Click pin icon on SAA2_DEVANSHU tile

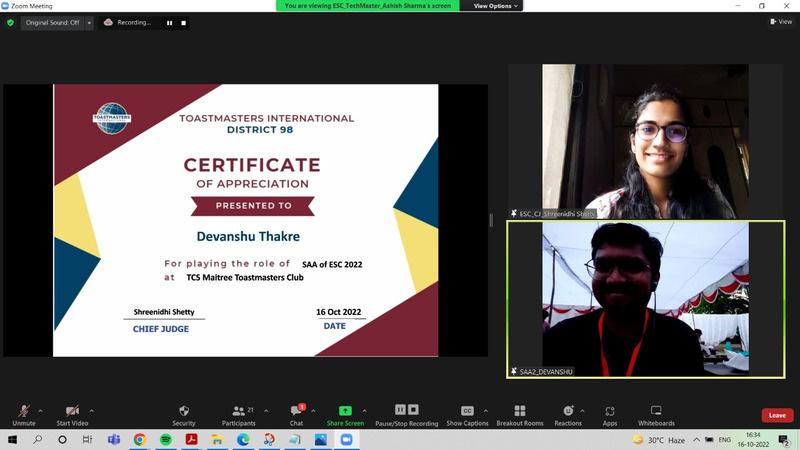[513, 371]
